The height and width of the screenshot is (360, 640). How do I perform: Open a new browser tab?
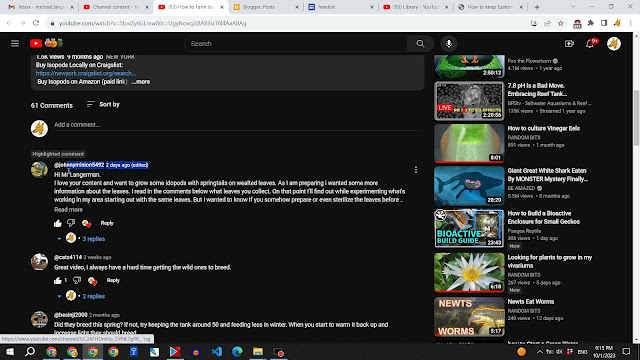point(537,7)
